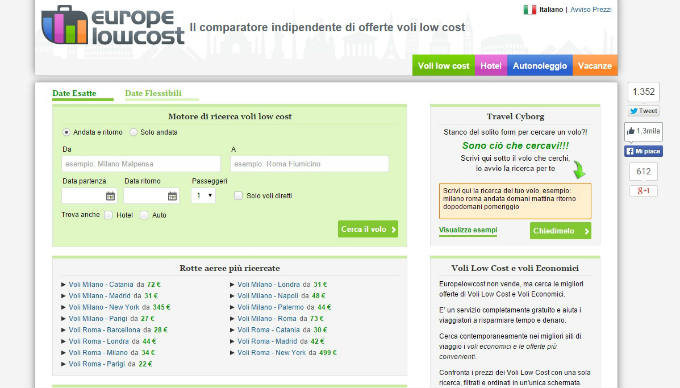Share via the Twitter Tweet button
Viewport: 680px width, 388px height.
coord(644,111)
